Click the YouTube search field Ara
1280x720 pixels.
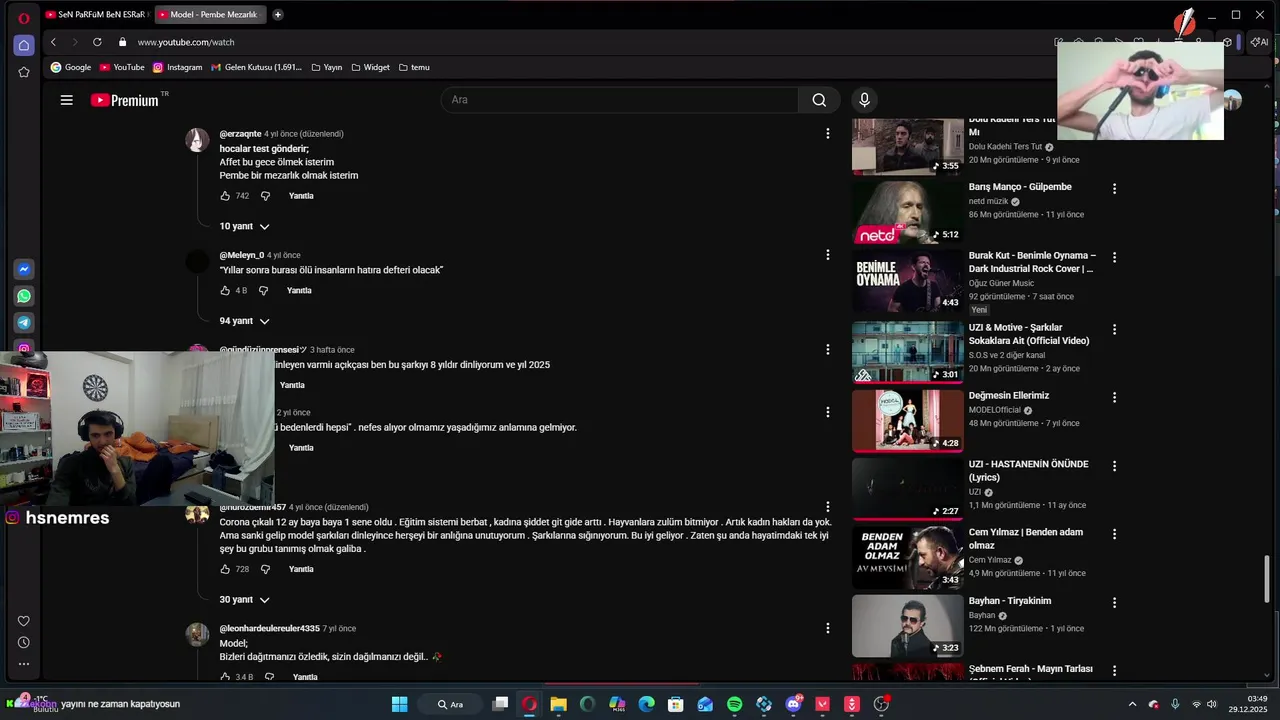(620, 100)
